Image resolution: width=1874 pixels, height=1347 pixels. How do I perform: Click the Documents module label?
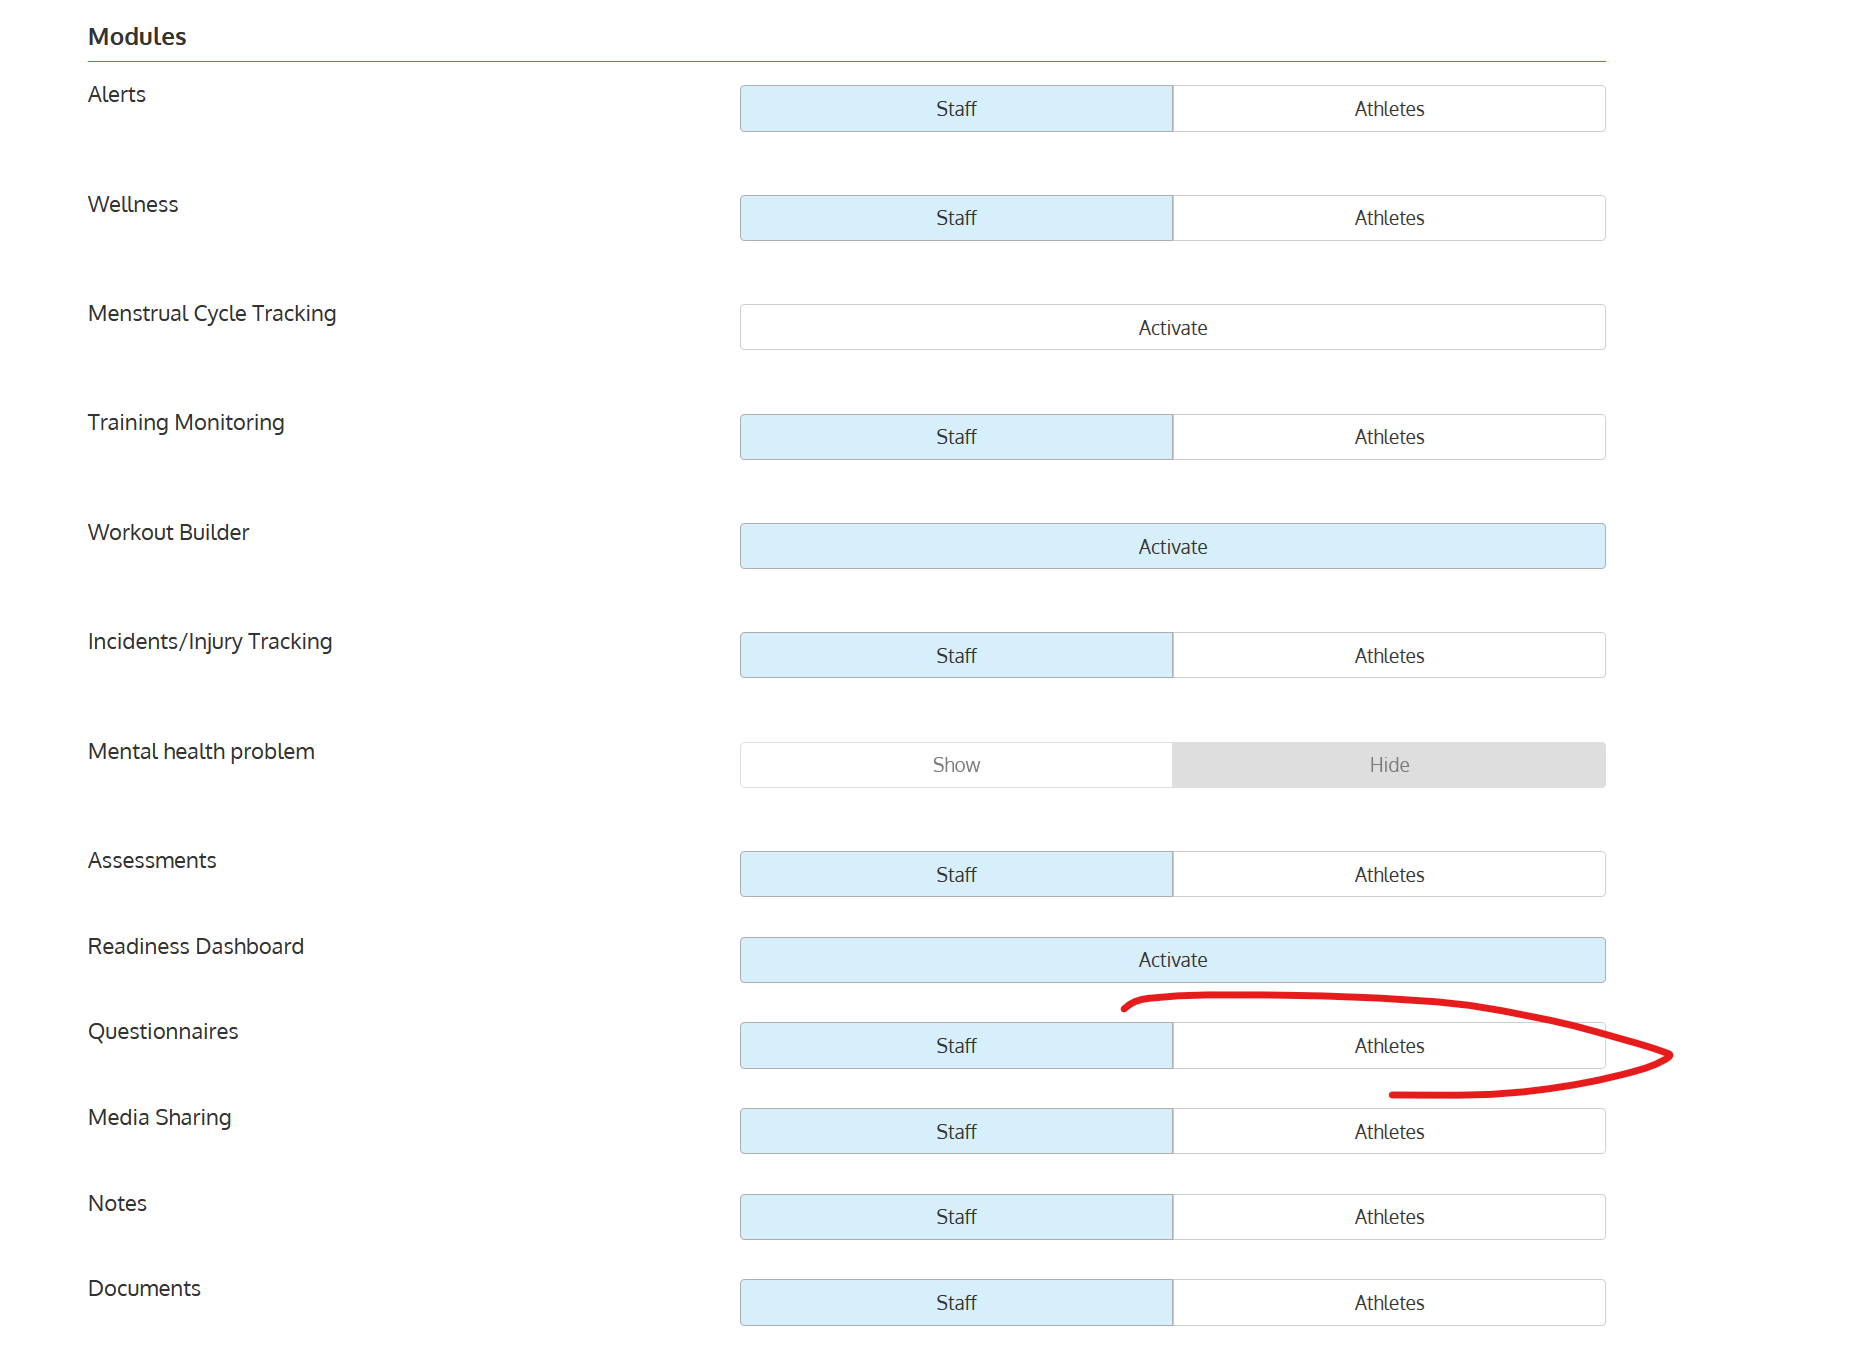(x=144, y=1289)
